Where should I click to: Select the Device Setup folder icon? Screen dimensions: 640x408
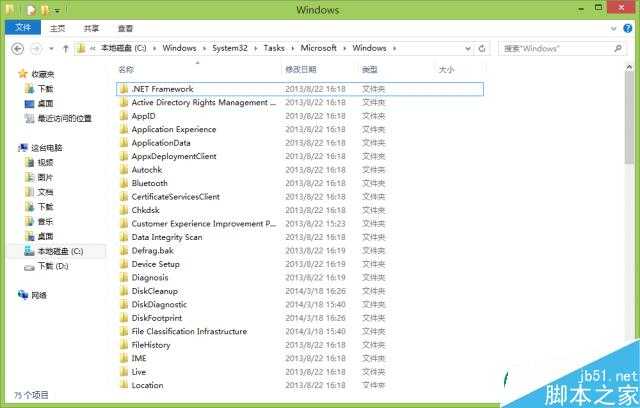pos(124,264)
